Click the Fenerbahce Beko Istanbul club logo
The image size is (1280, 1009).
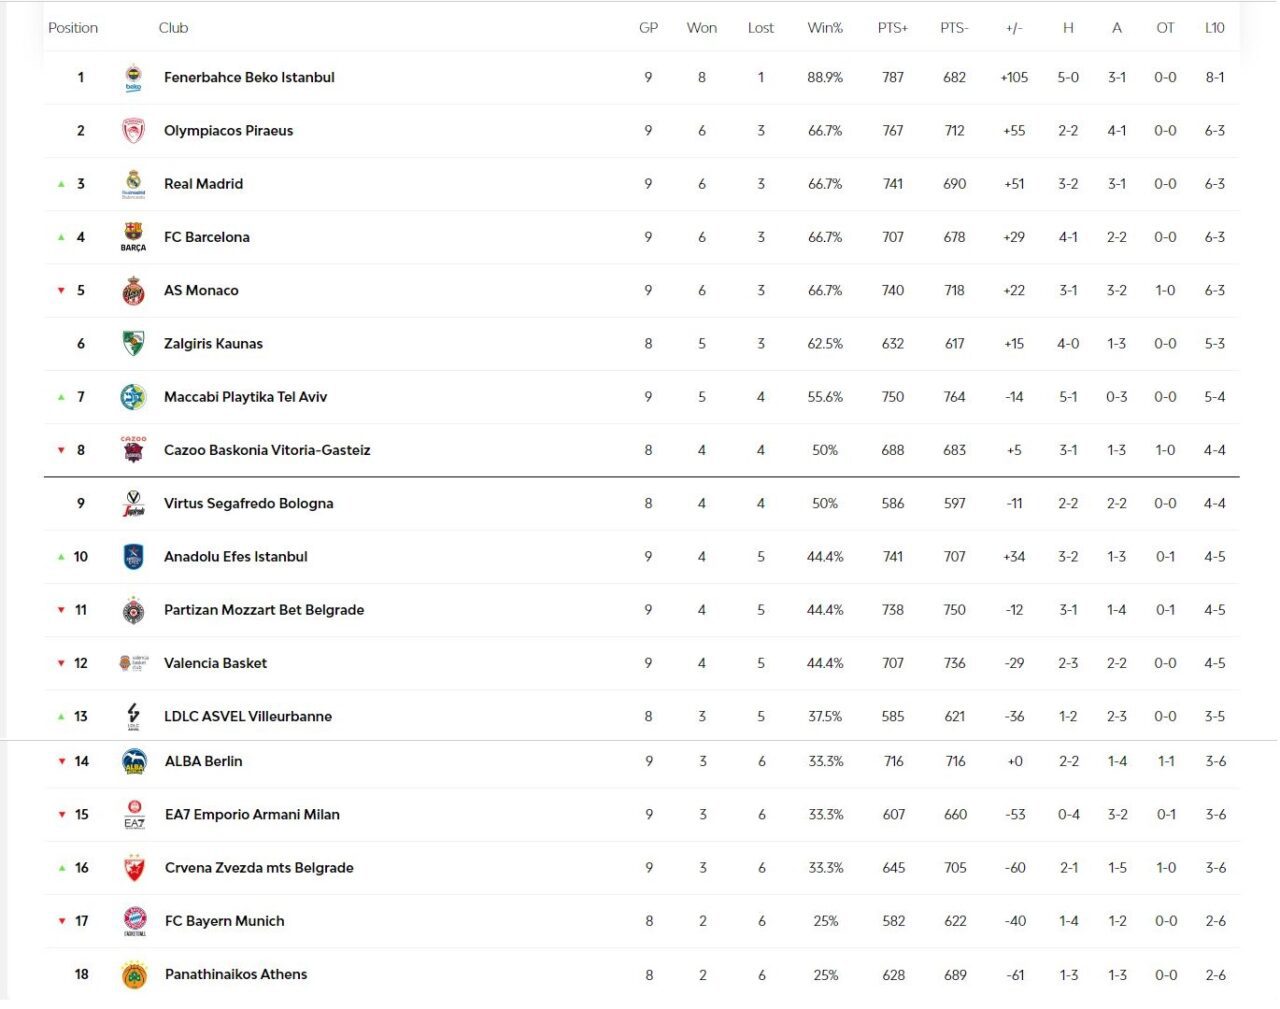[x=133, y=78]
